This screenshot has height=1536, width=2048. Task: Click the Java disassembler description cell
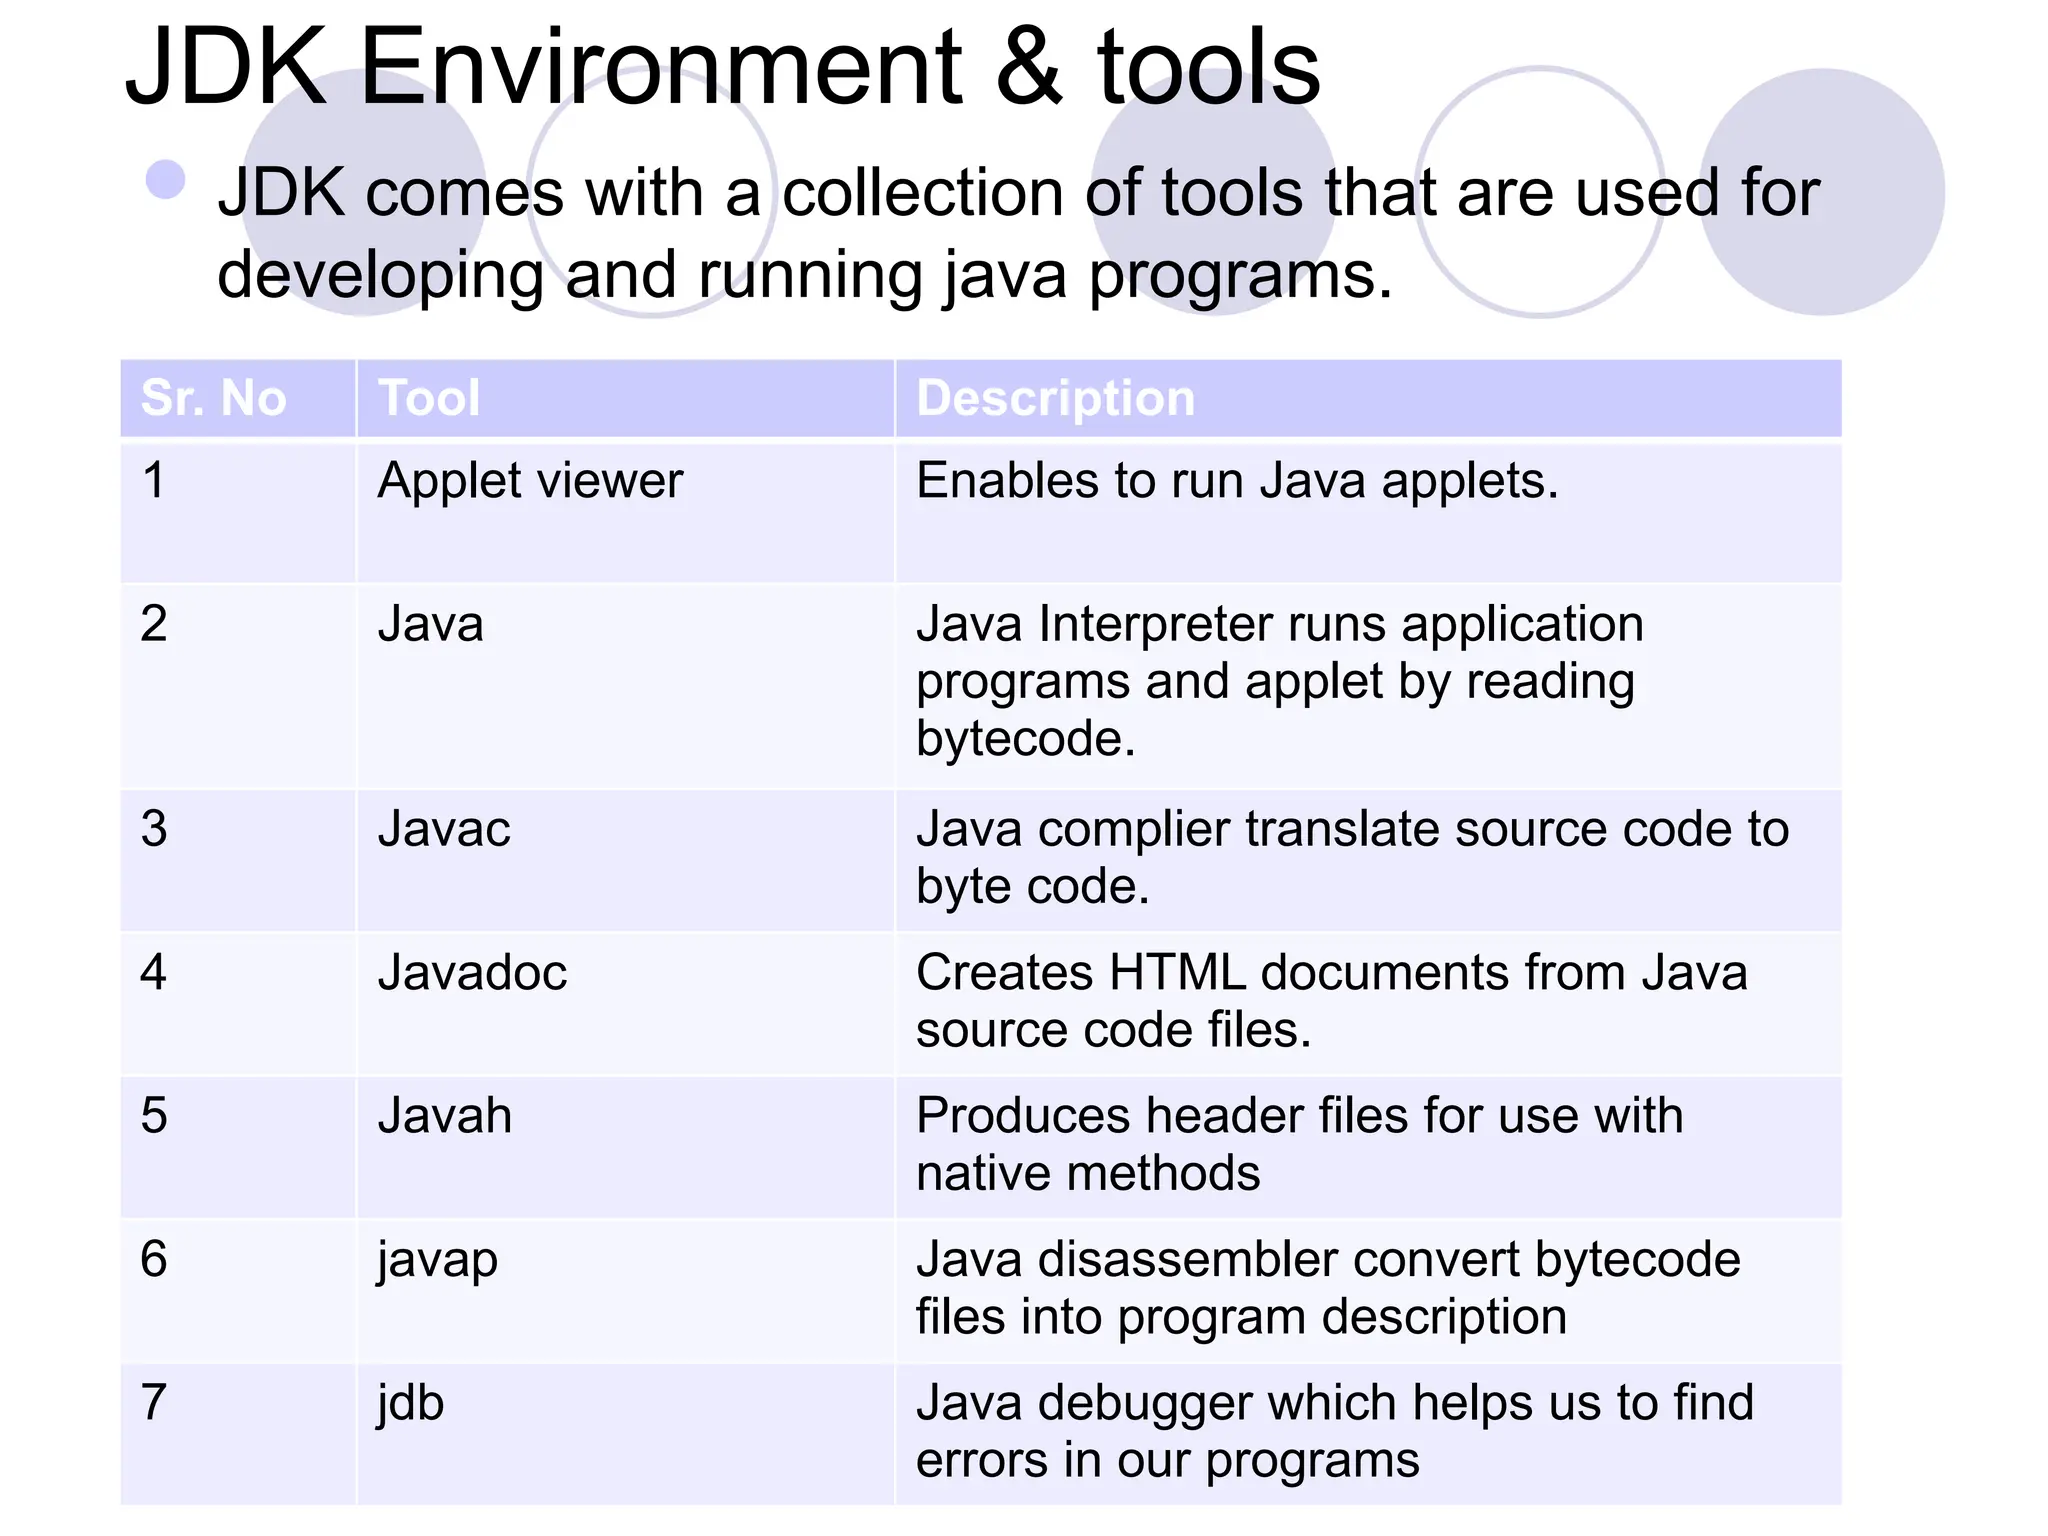pyautogui.click(x=1328, y=1288)
